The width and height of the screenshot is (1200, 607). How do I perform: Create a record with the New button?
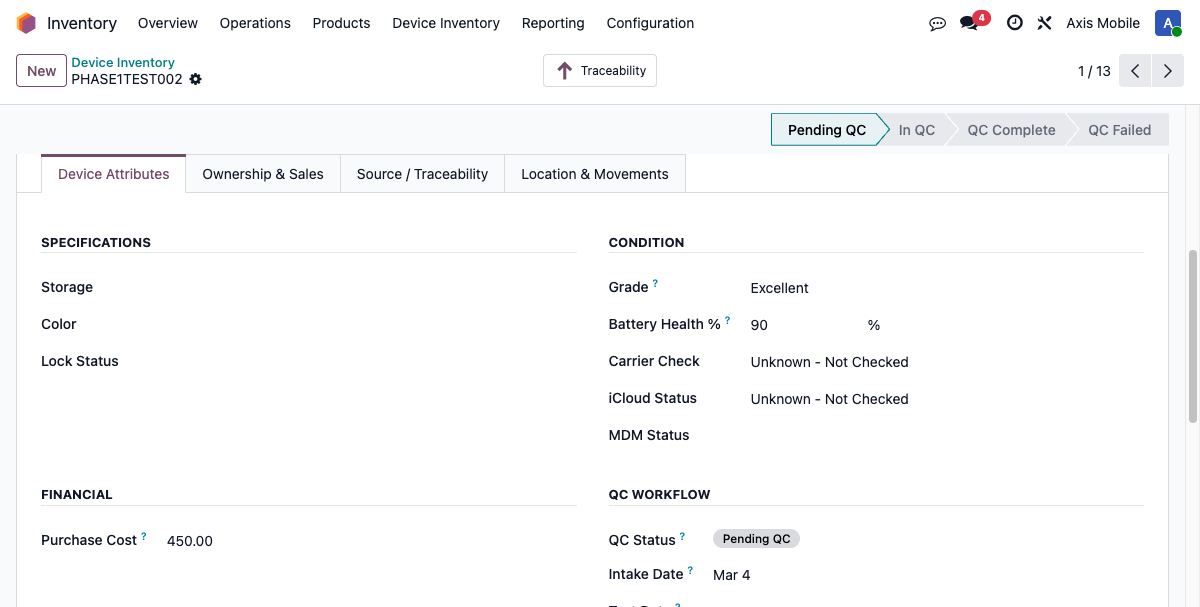40,70
